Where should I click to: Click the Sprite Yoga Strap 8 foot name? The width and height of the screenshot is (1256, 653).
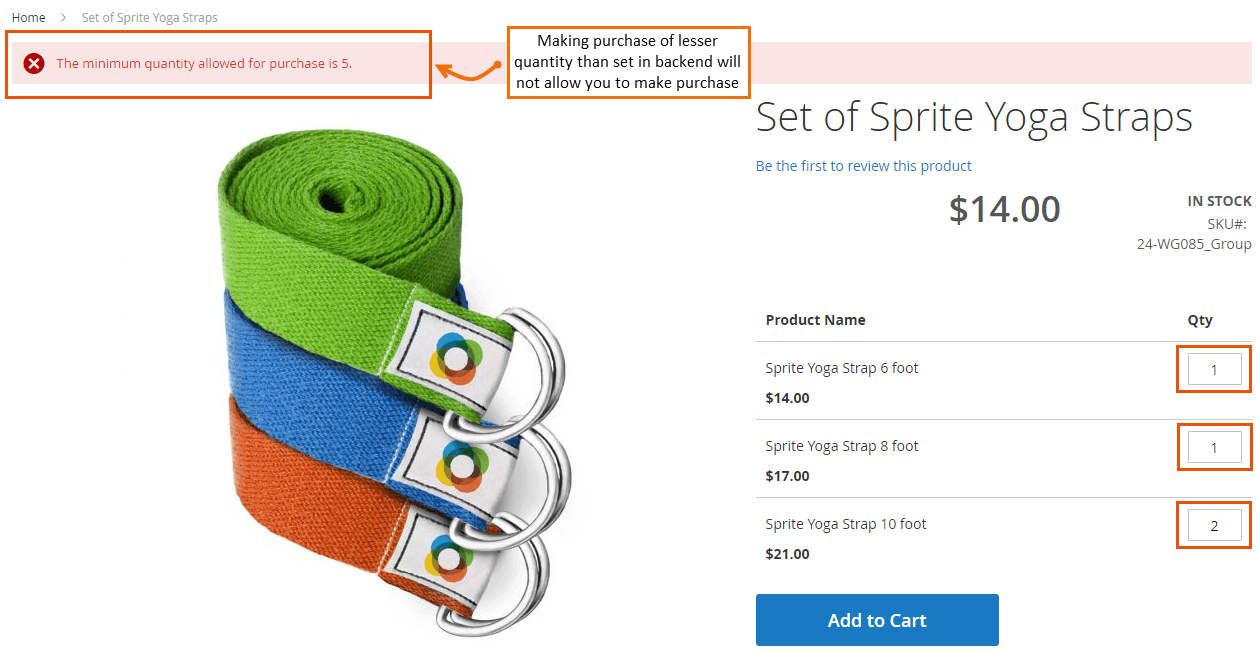[841, 446]
